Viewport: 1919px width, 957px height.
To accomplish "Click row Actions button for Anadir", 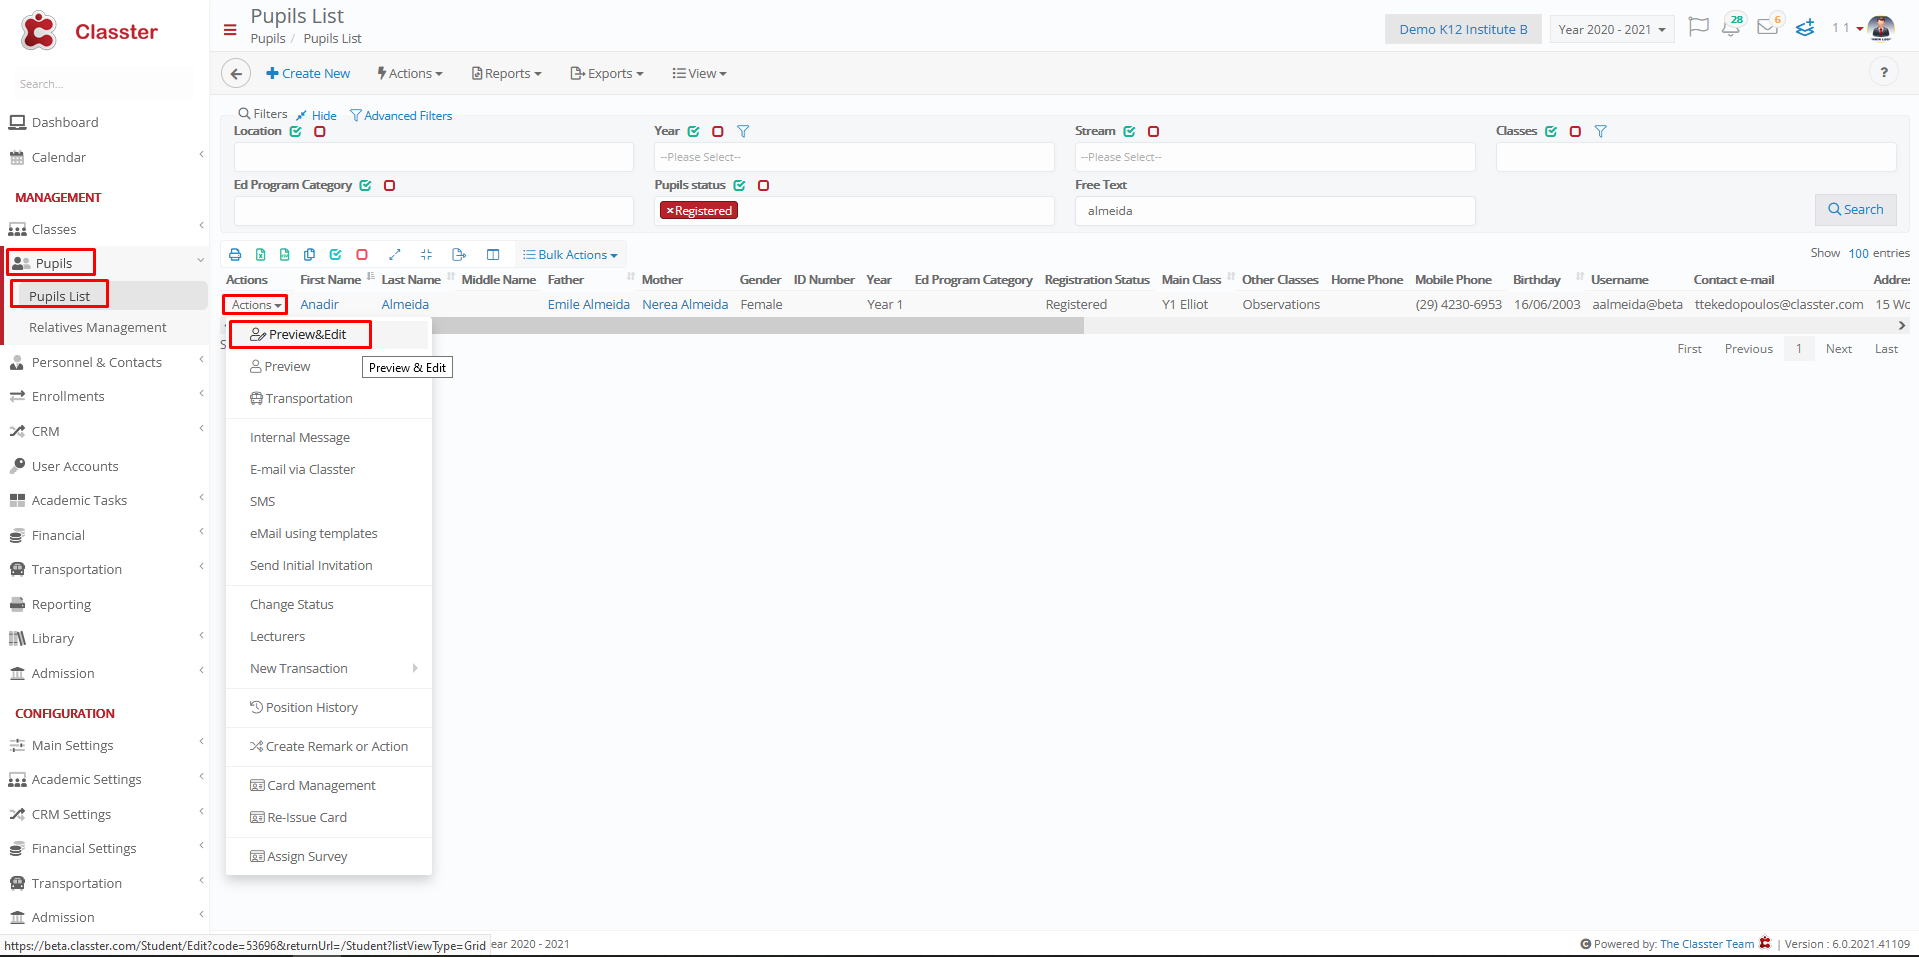I will (256, 305).
